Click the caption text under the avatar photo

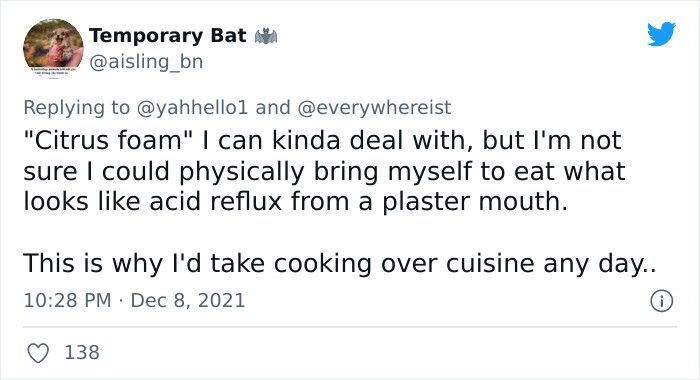pyautogui.click(x=53, y=71)
